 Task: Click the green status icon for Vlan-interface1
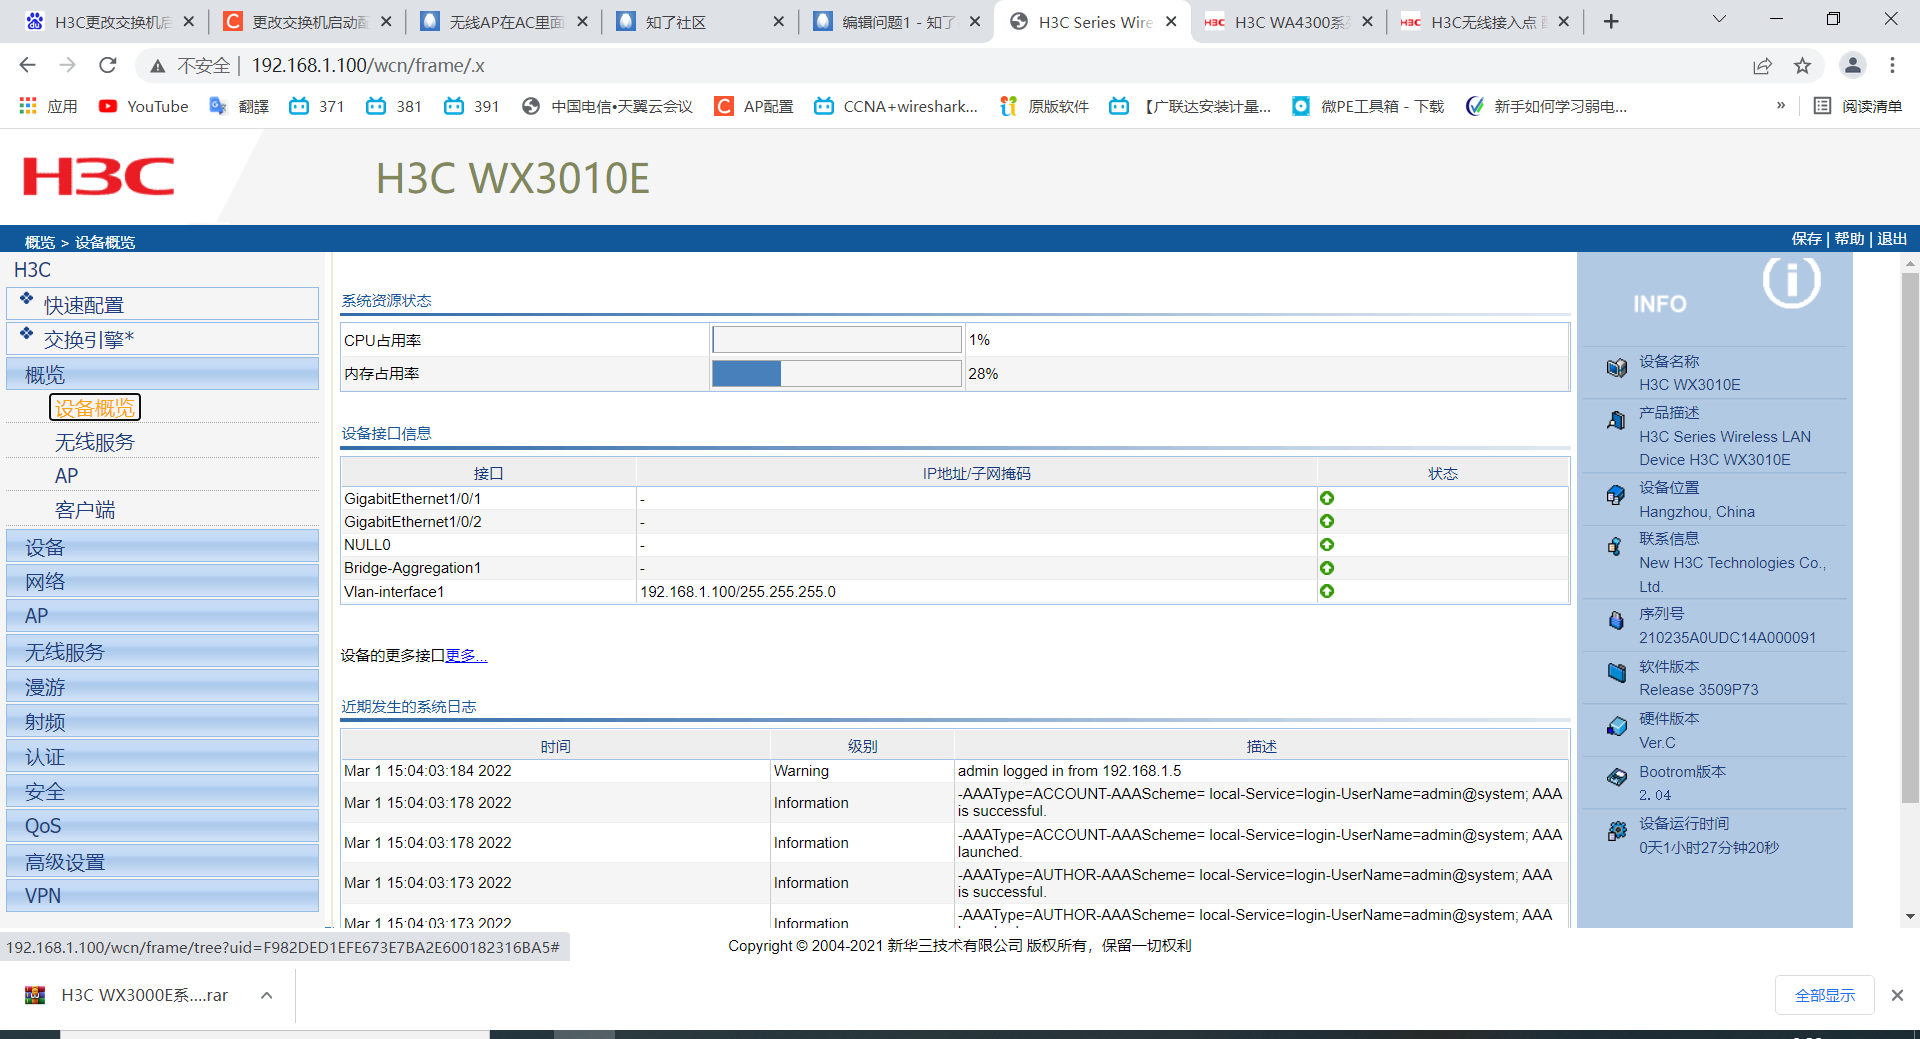(1326, 591)
